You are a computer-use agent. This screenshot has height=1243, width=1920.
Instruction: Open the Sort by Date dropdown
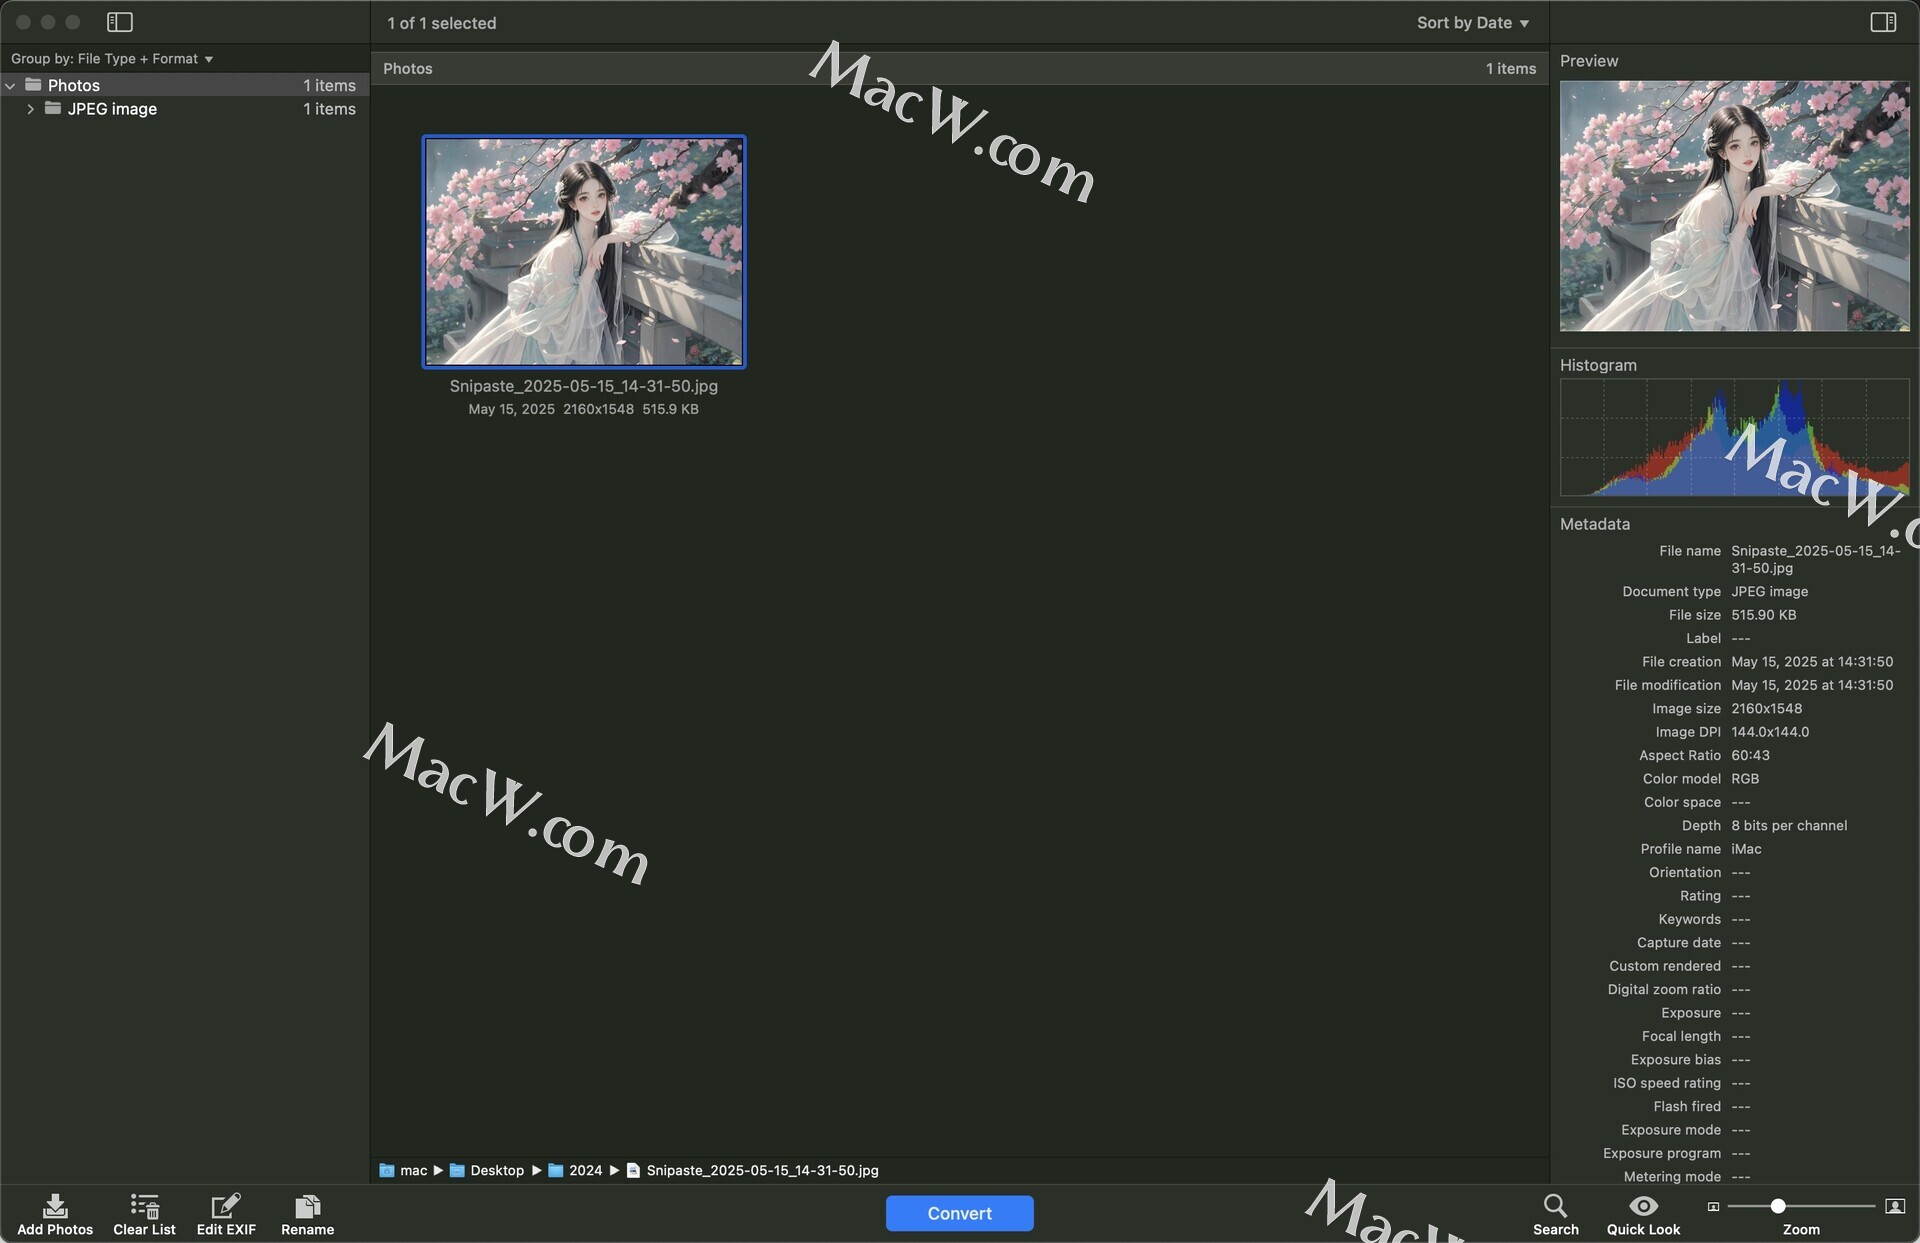(x=1473, y=23)
